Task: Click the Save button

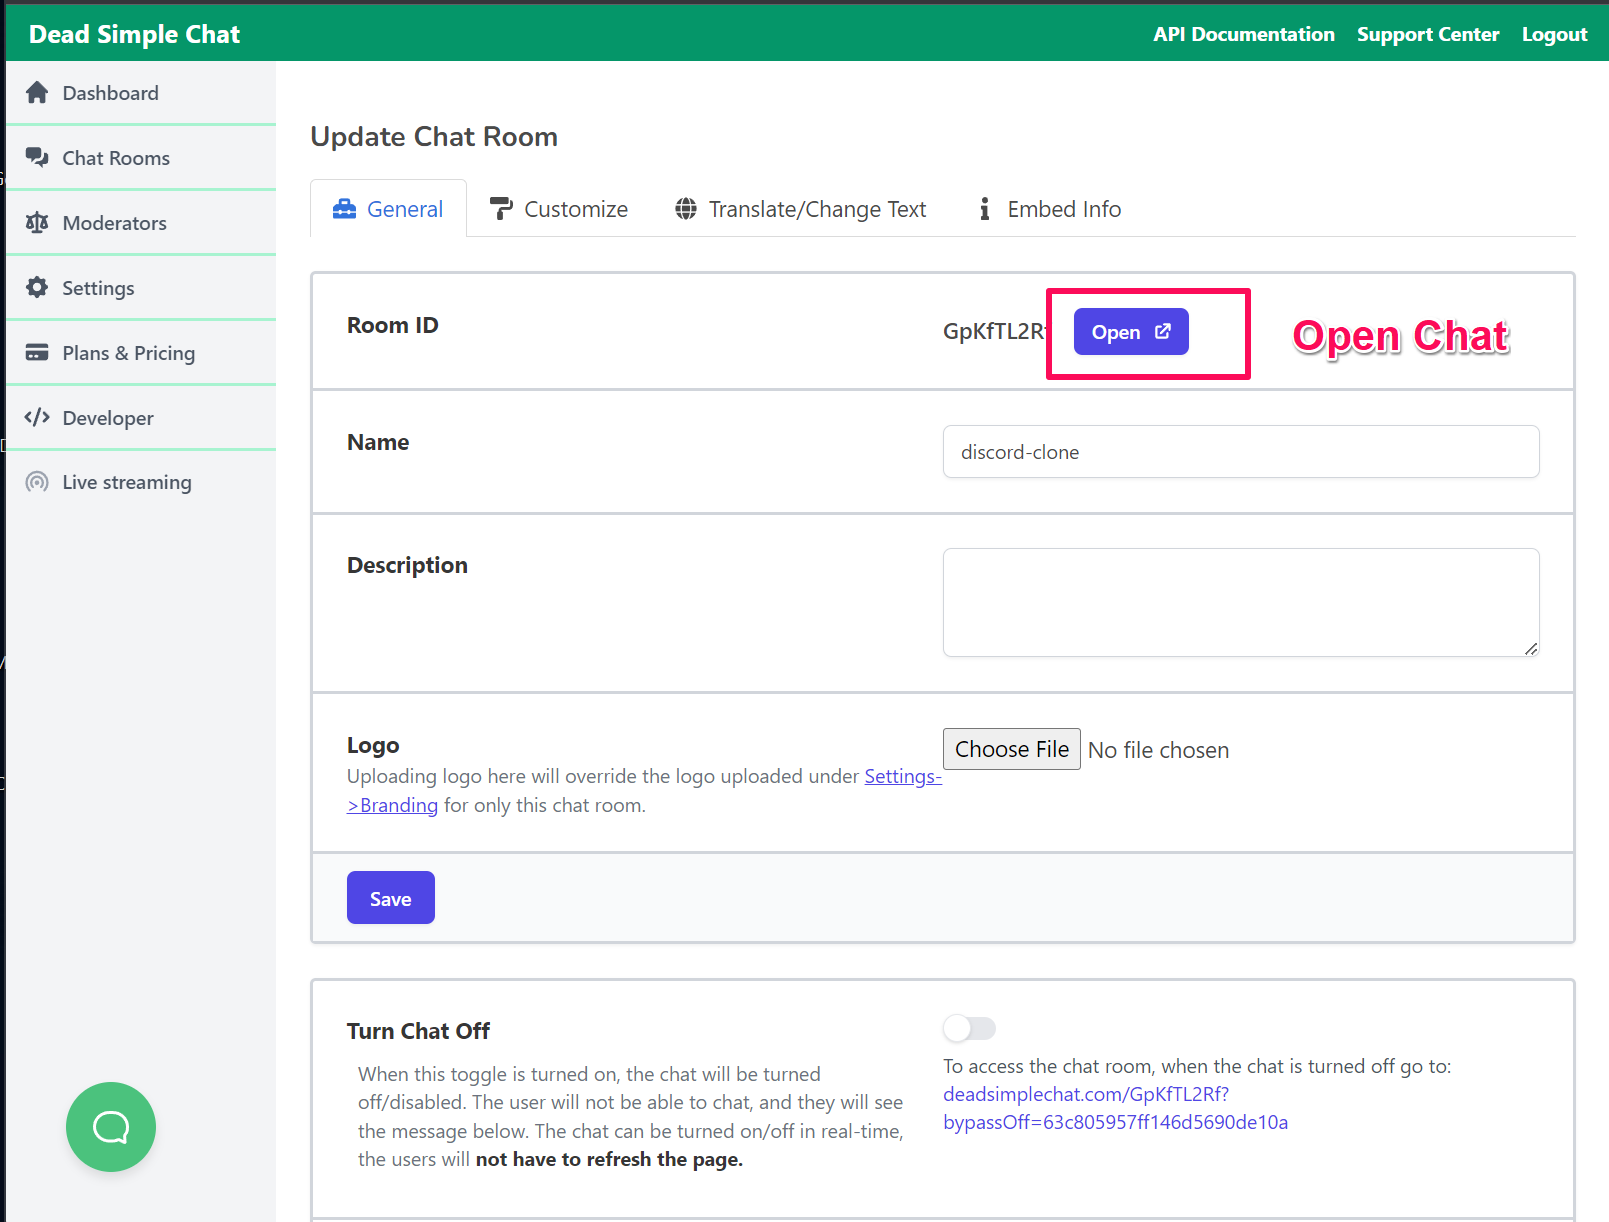Action: pos(391,898)
